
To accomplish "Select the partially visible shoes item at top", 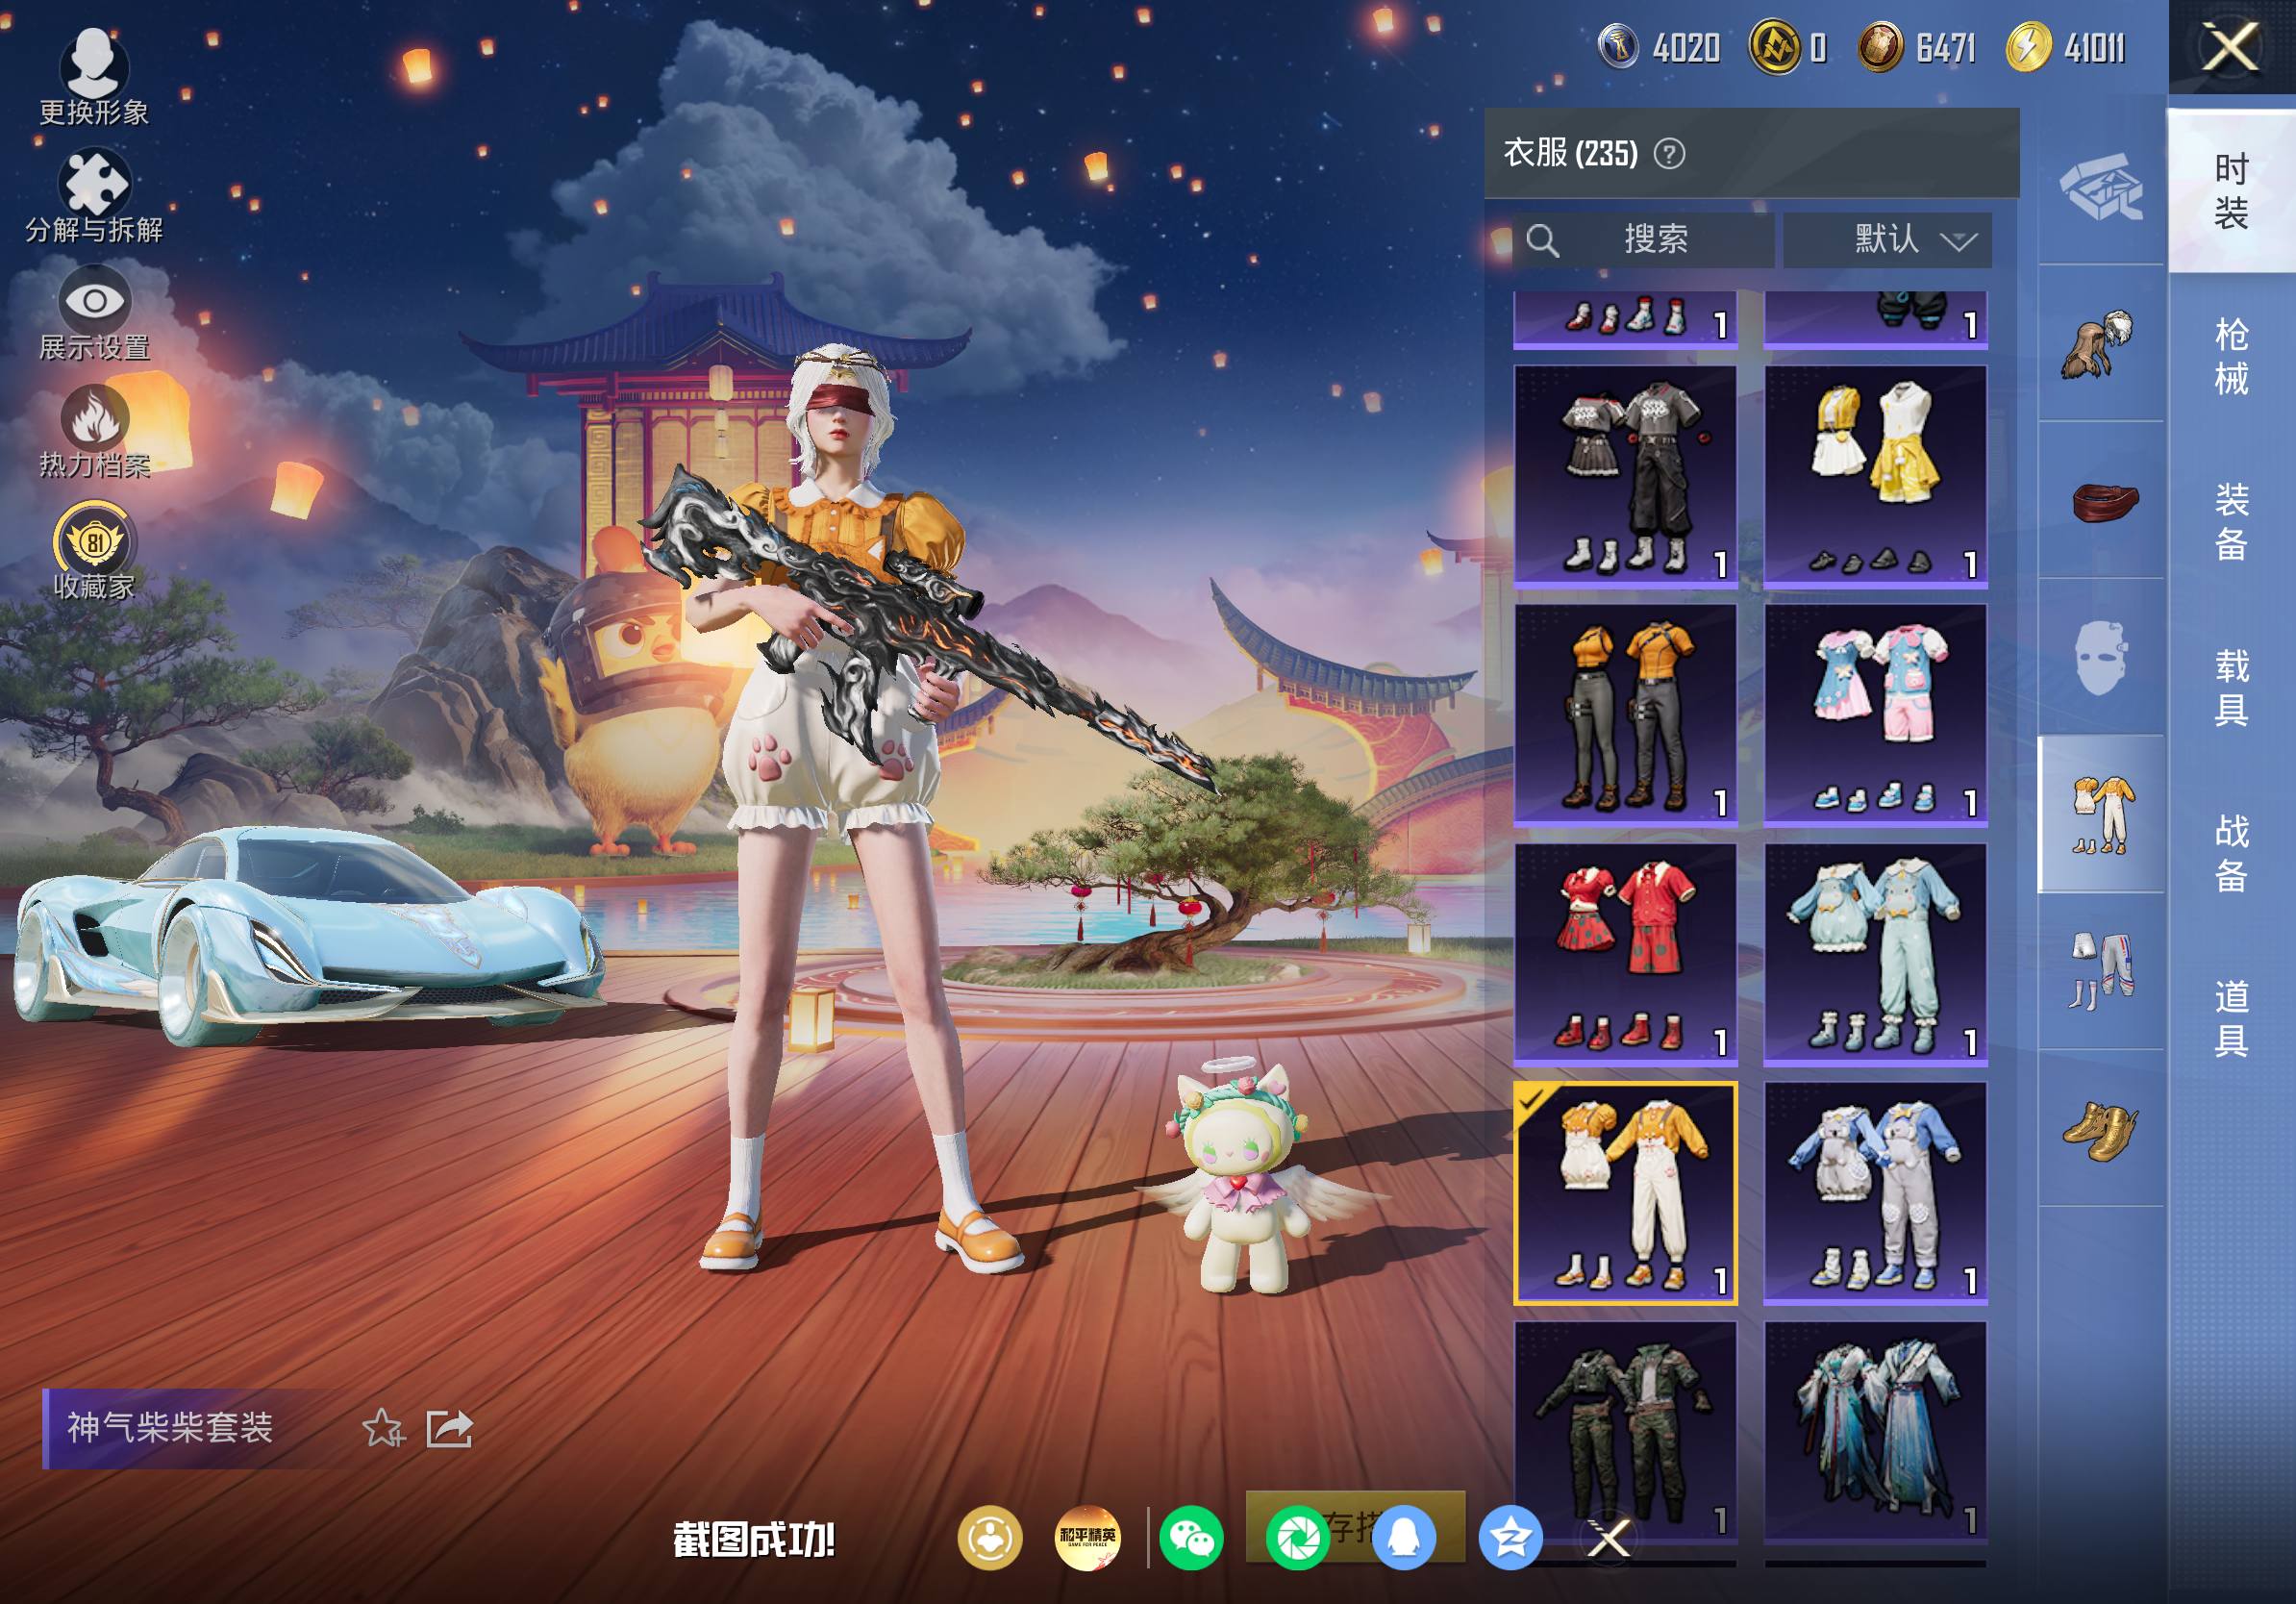I will point(1625,320).
